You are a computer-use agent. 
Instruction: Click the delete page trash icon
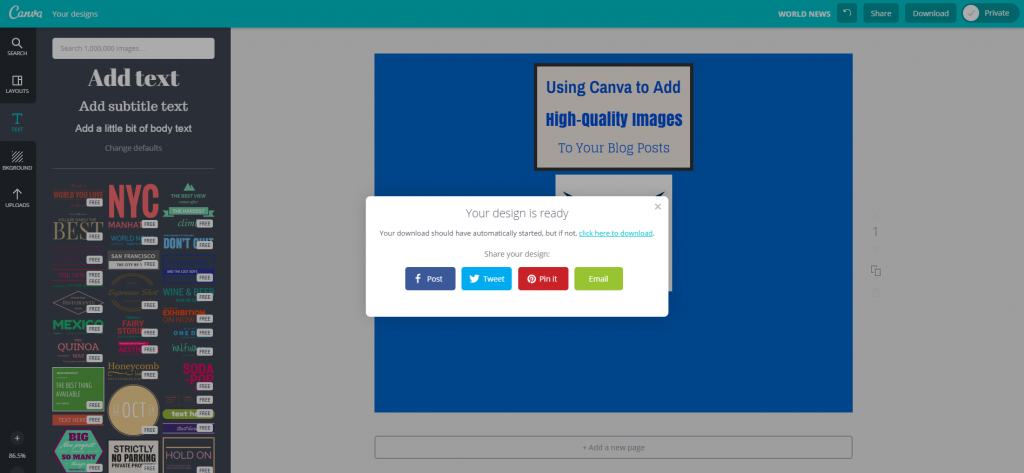(x=876, y=292)
